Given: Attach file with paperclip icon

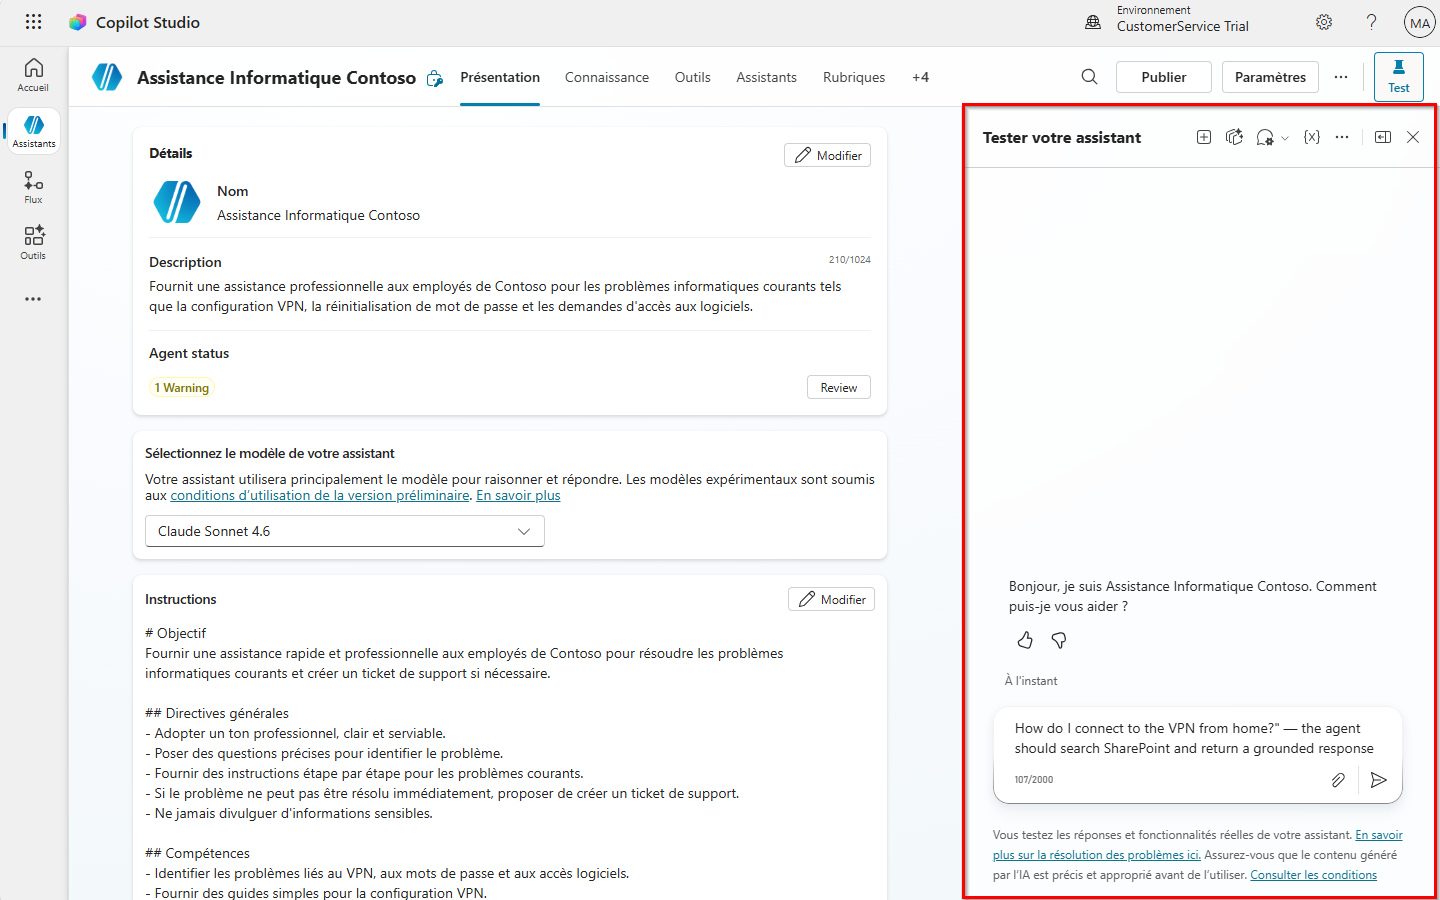Looking at the screenshot, I should 1338,780.
